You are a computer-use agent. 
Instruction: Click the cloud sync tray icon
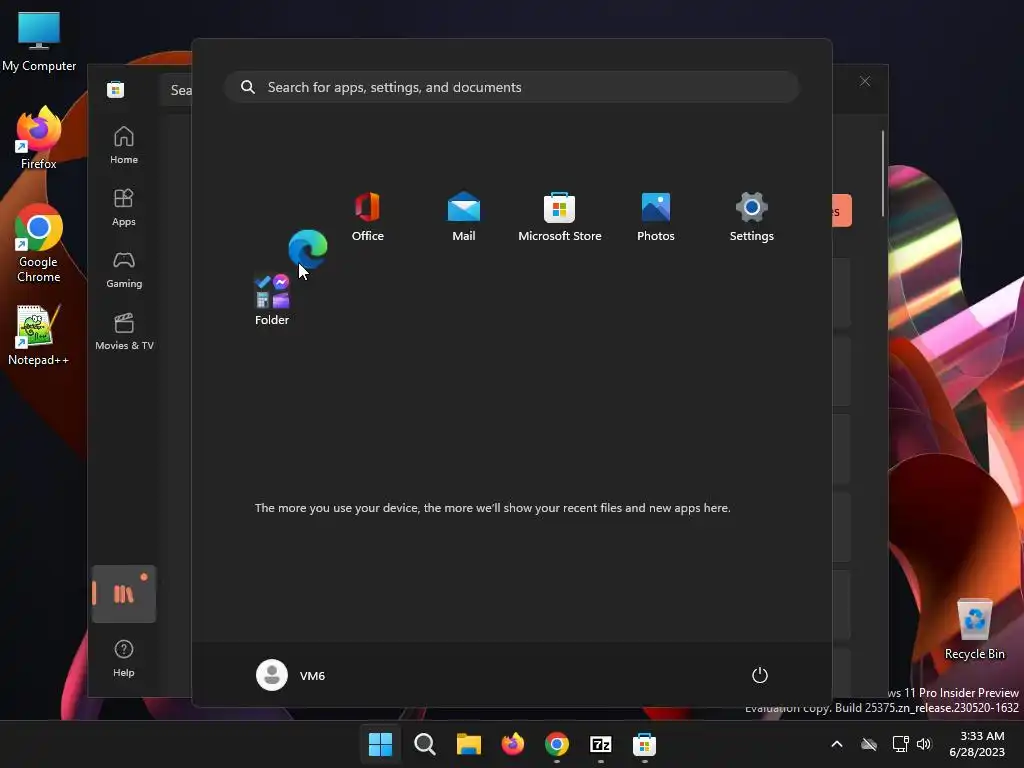[869, 744]
